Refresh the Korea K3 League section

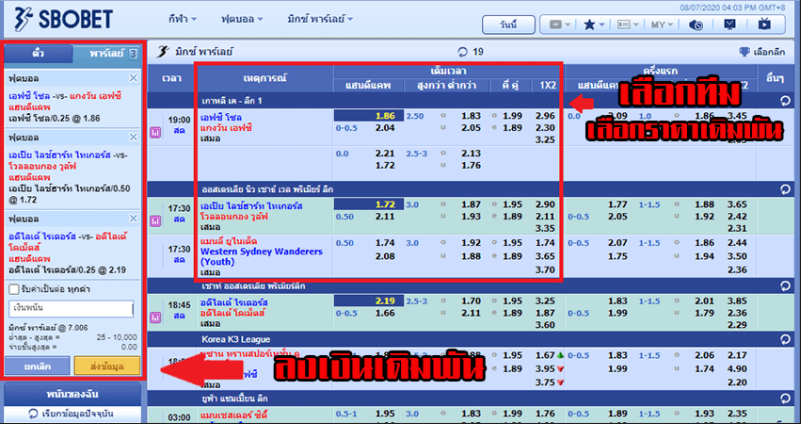point(785,339)
